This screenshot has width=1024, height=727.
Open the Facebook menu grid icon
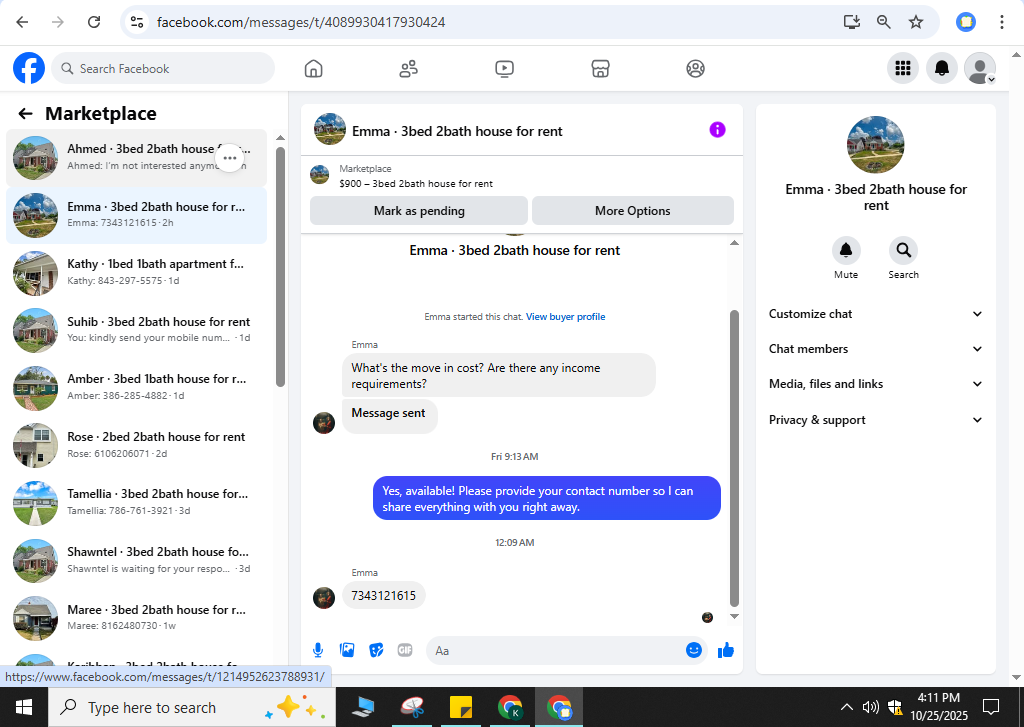pyautogui.click(x=903, y=68)
